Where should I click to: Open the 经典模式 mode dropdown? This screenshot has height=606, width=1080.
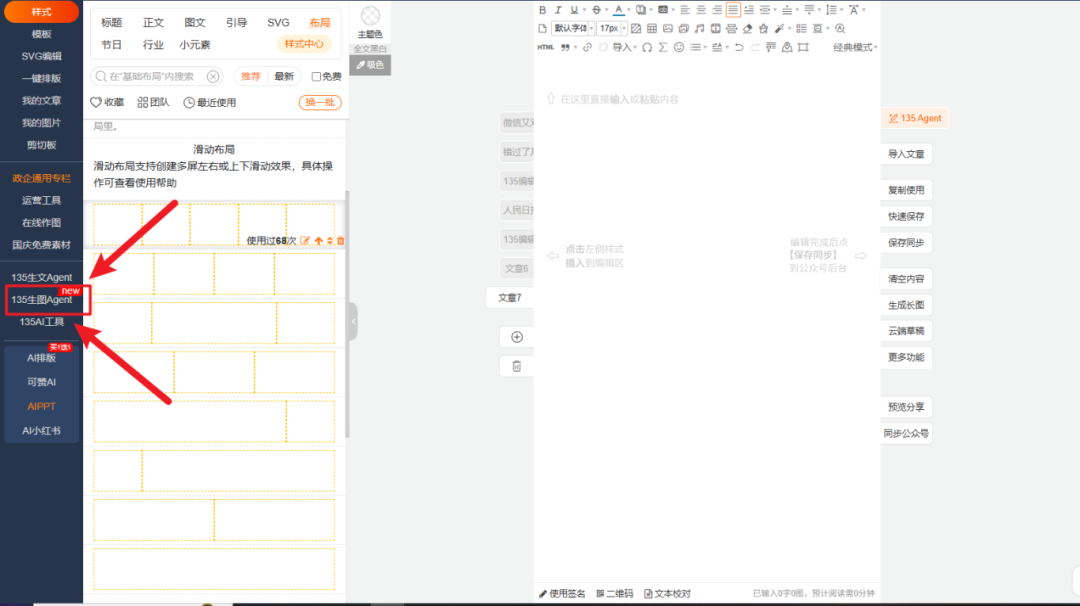(x=855, y=48)
